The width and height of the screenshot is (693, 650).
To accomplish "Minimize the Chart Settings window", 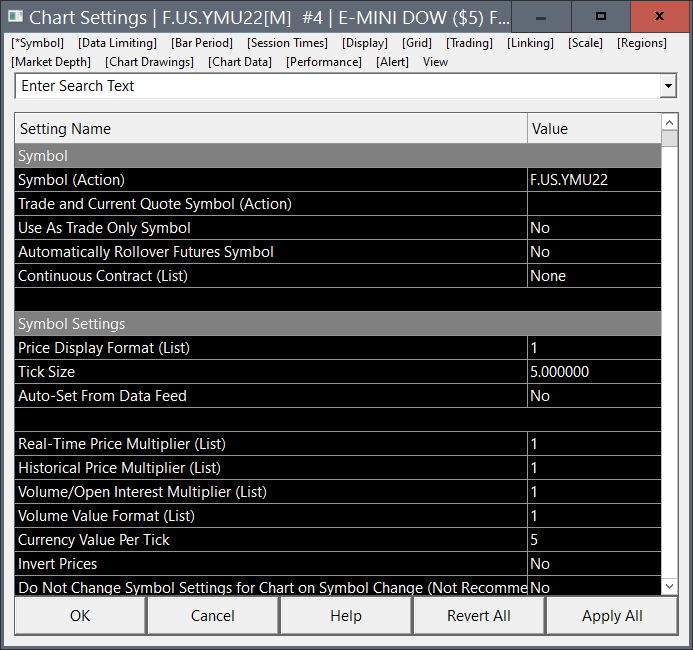I will click(x=541, y=17).
